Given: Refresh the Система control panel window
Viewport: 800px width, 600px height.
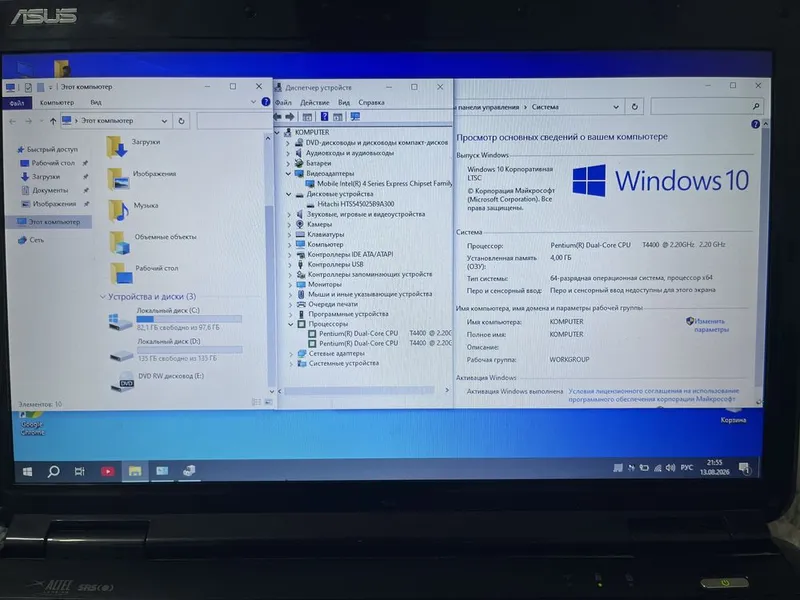Looking at the screenshot, I should point(635,107).
